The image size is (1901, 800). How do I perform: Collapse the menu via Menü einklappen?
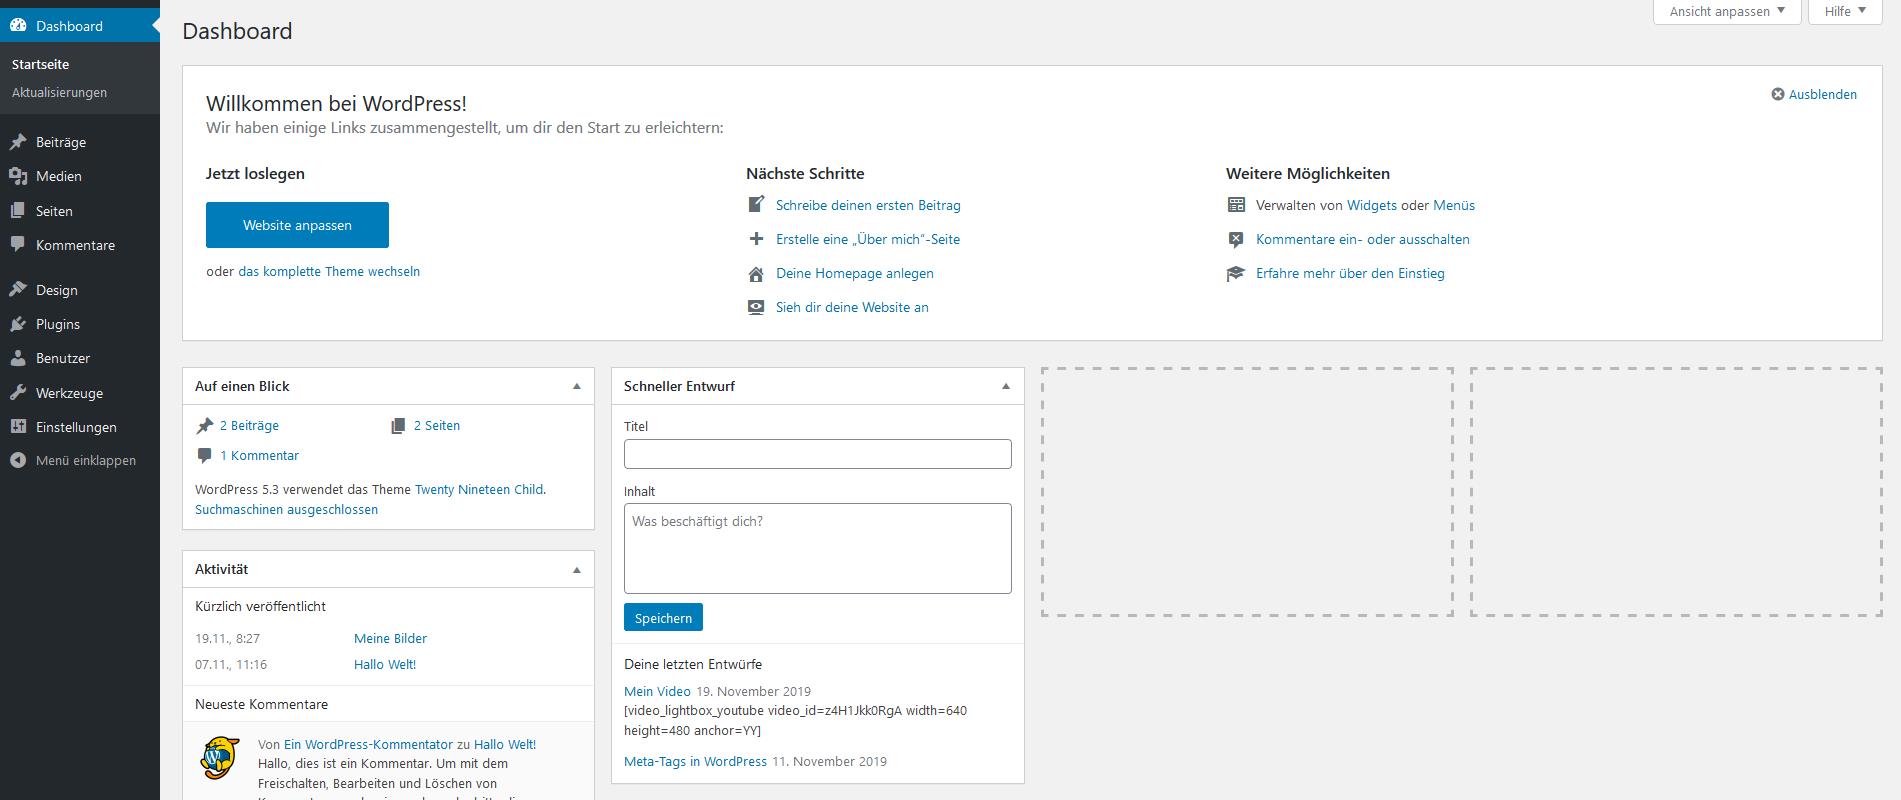coord(80,461)
